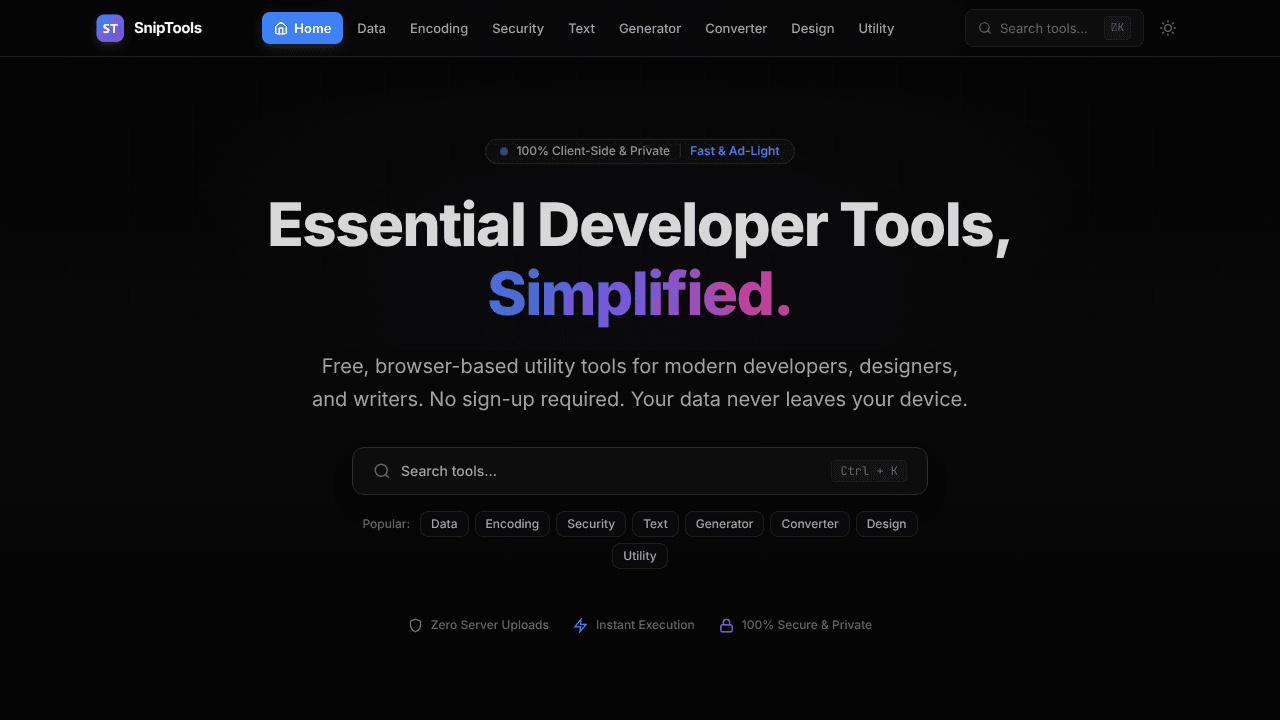Image resolution: width=1280 pixels, height=720 pixels.
Task: Select the Security popular tag
Action: tap(591, 524)
